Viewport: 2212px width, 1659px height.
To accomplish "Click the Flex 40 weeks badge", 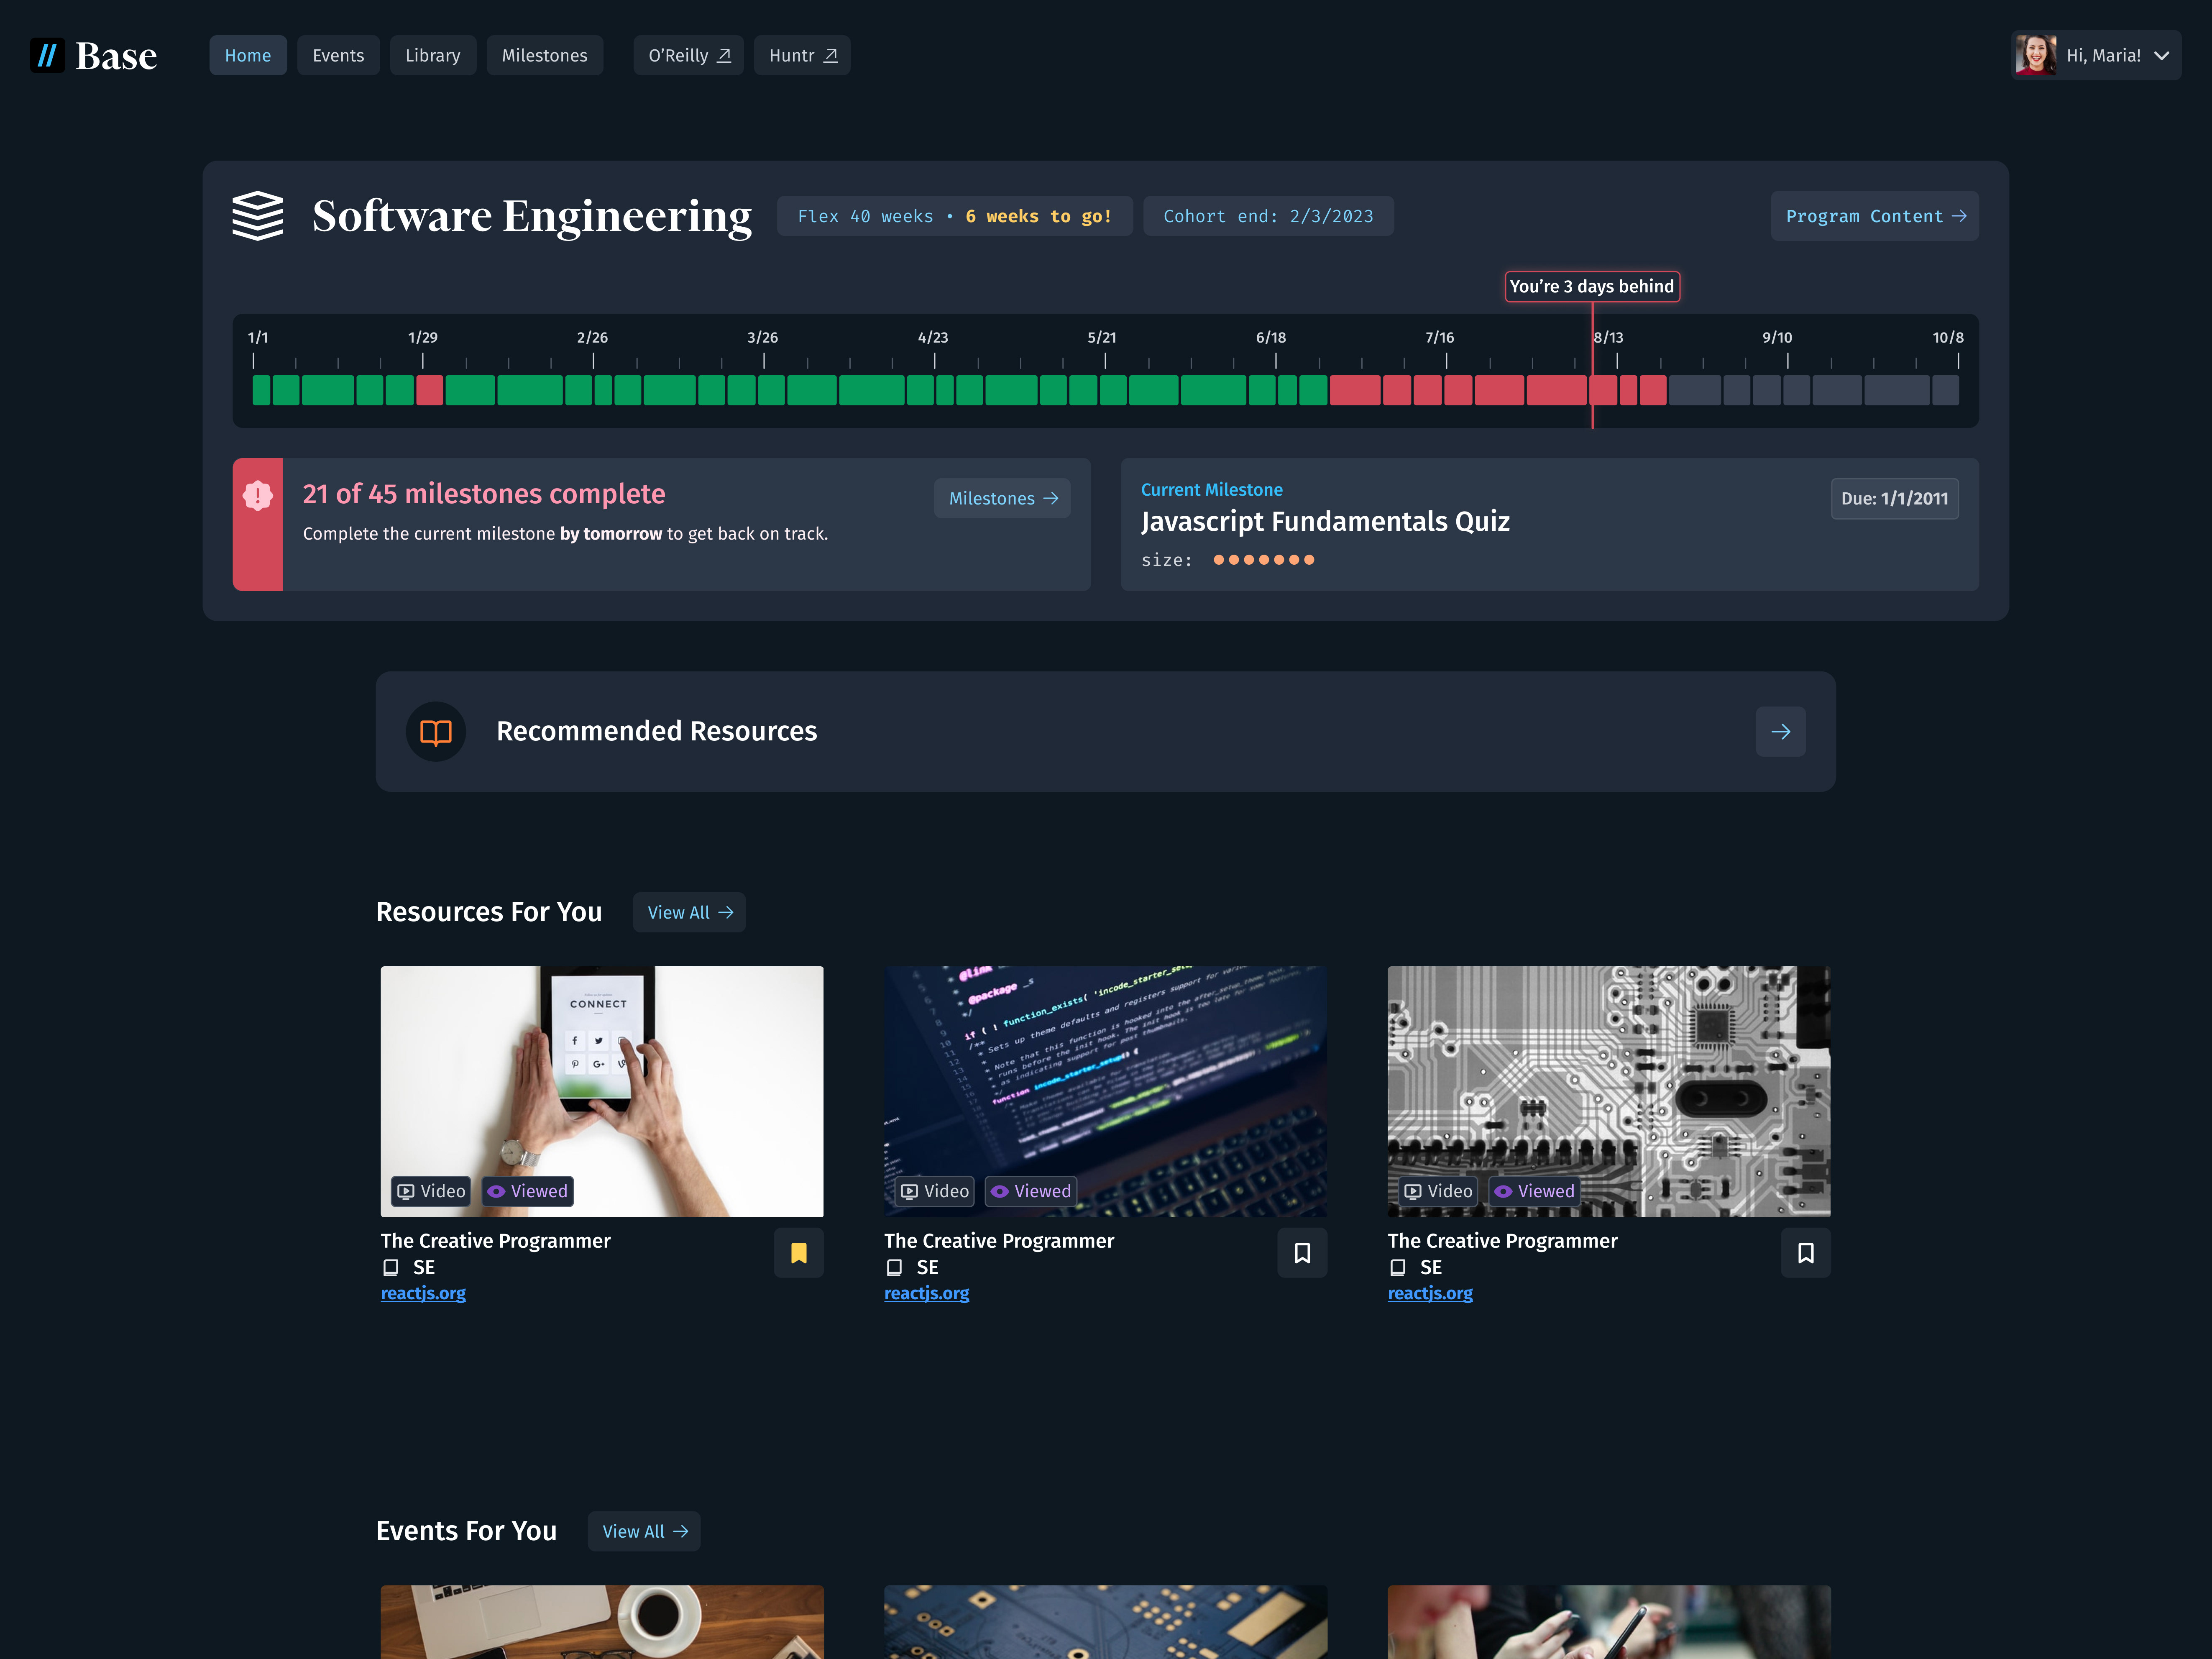I will pyautogui.click(x=954, y=216).
